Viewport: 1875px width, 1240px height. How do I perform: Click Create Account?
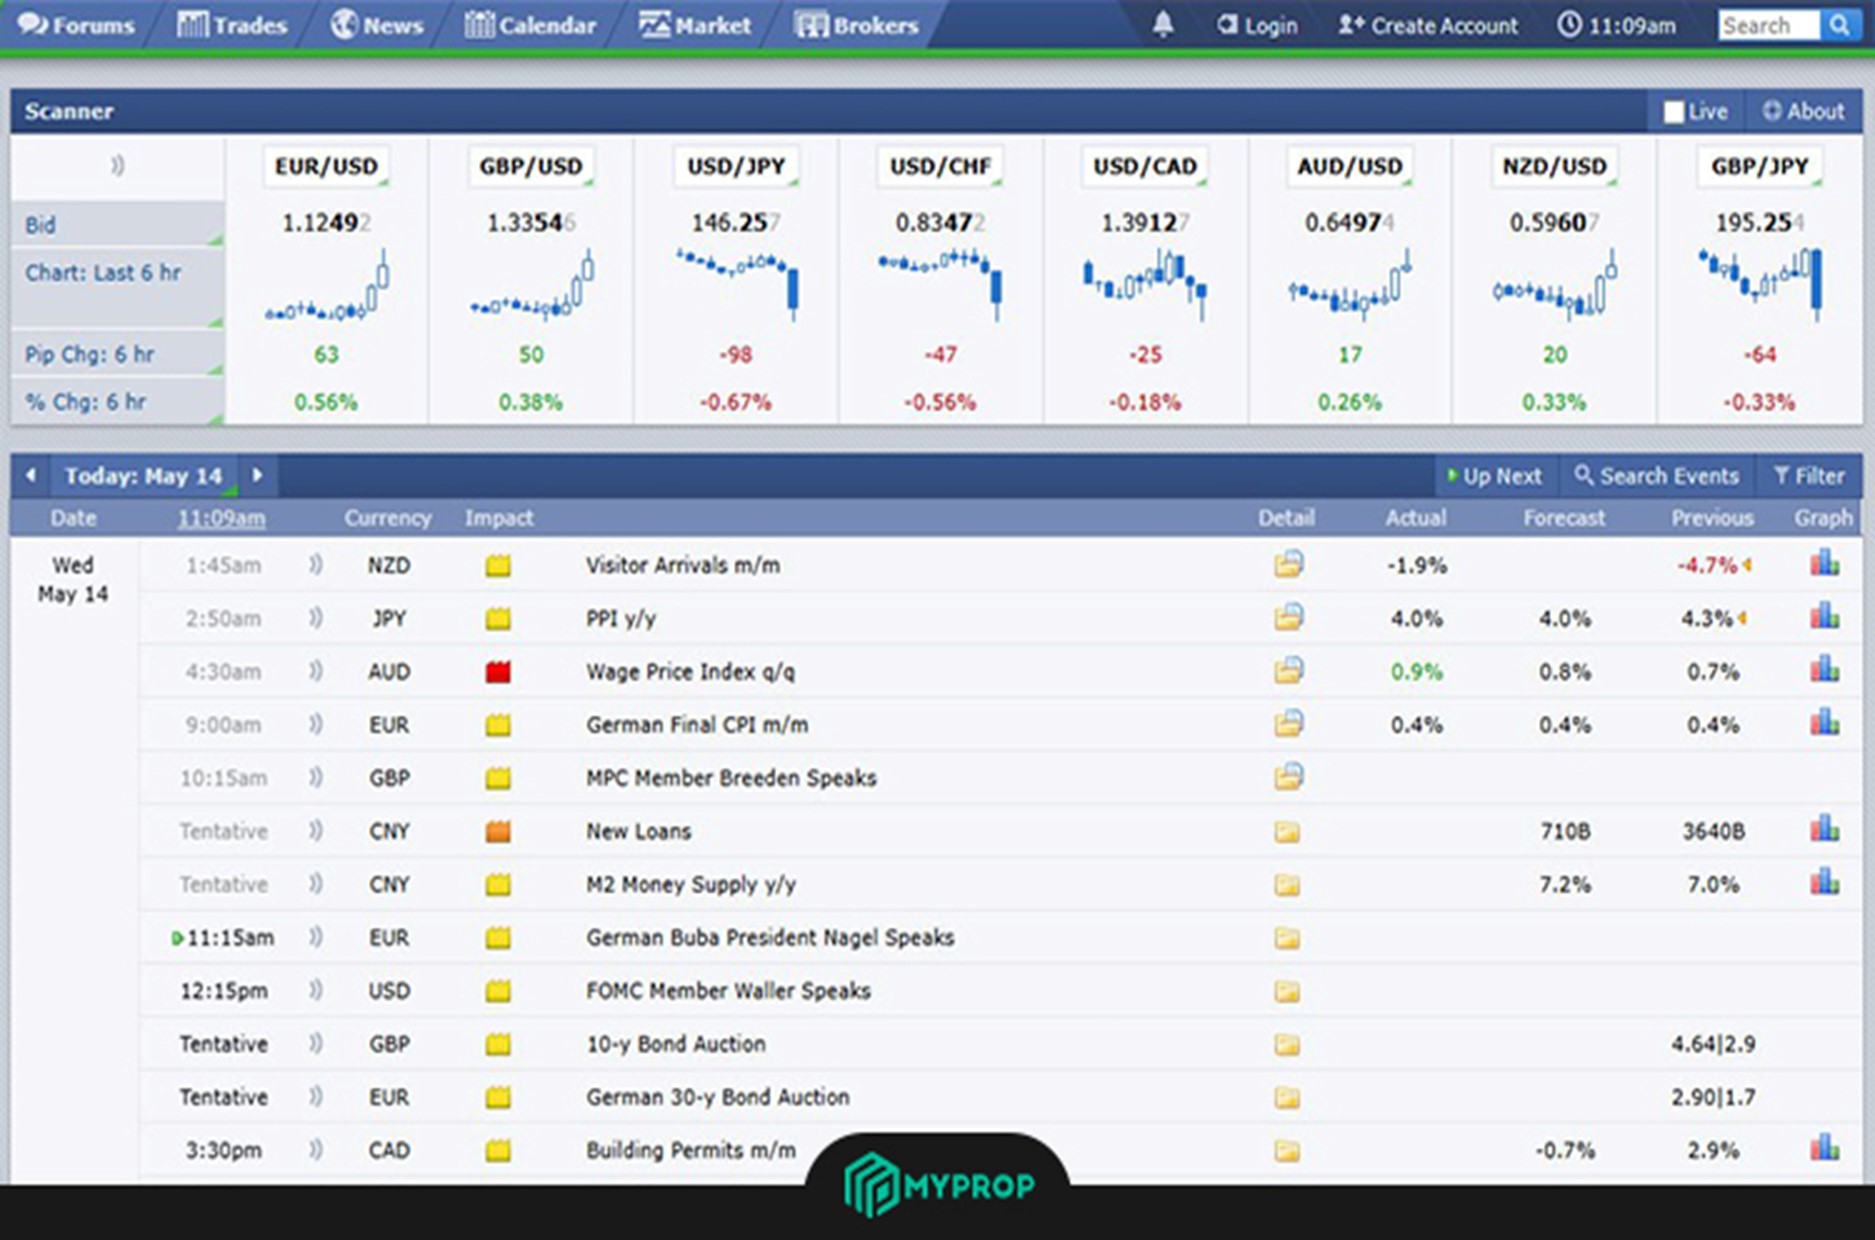point(1428,26)
